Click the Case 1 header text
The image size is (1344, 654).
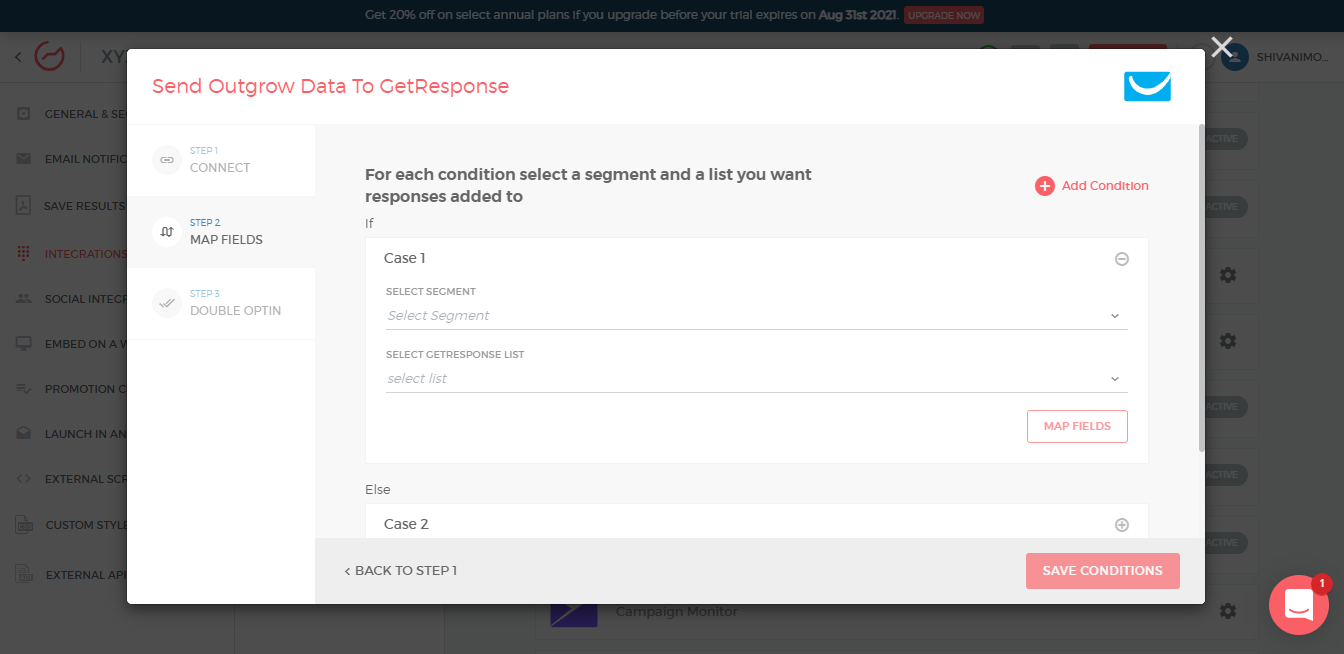coord(405,259)
